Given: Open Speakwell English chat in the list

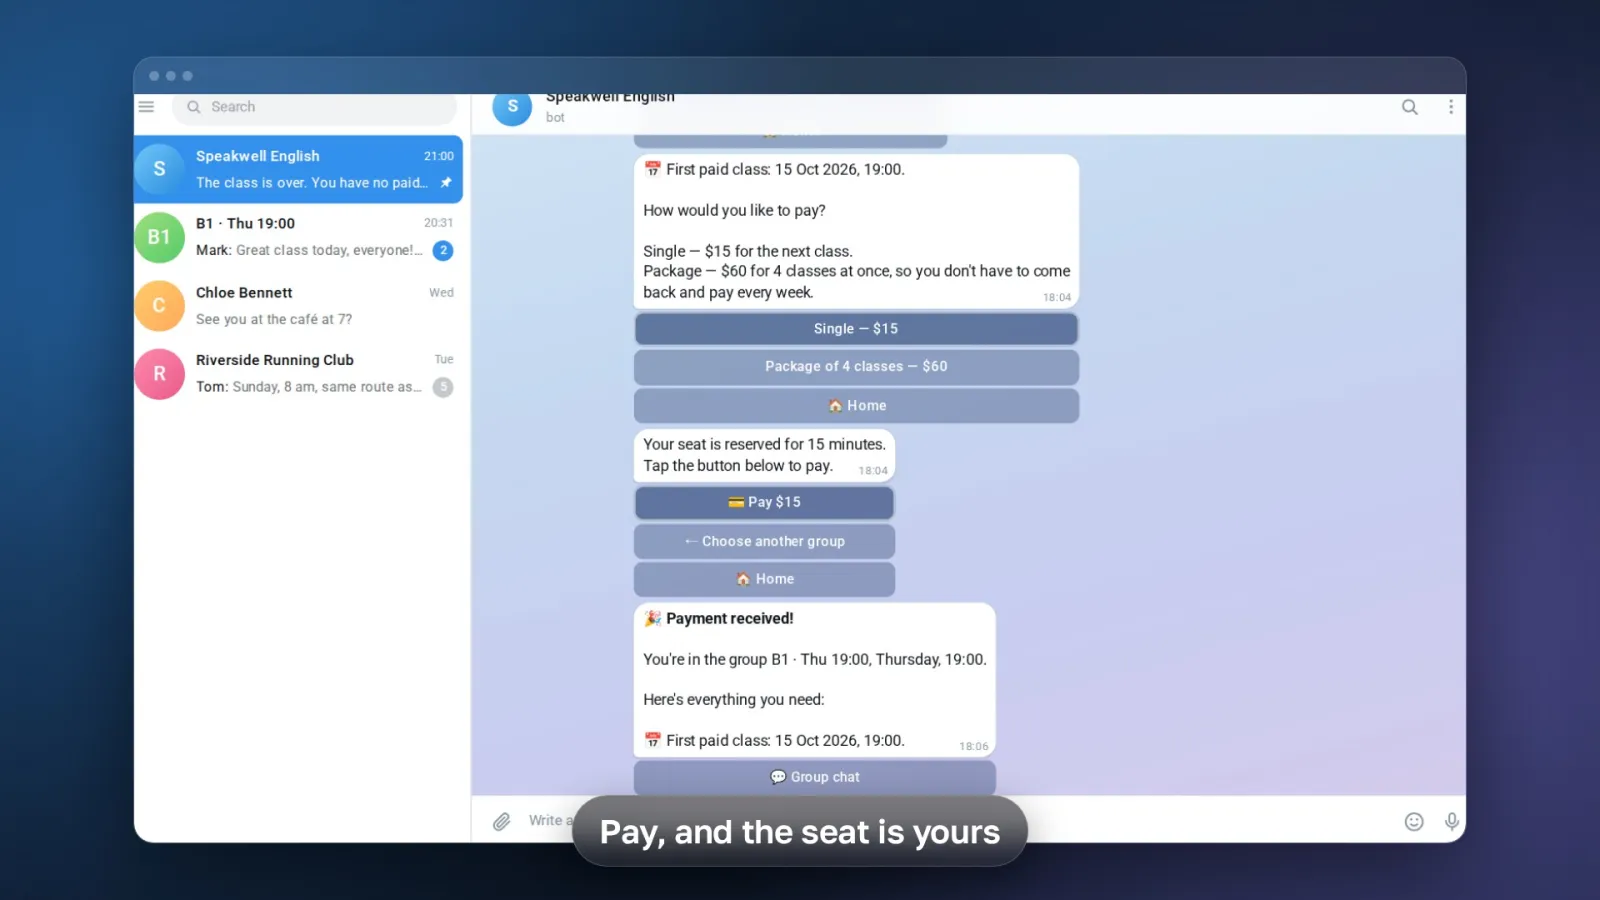Looking at the screenshot, I should [298, 169].
